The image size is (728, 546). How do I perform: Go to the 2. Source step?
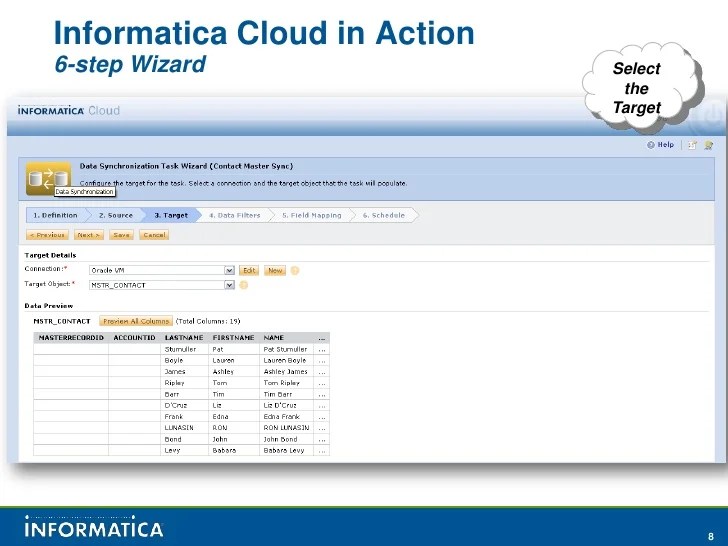(116, 215)
